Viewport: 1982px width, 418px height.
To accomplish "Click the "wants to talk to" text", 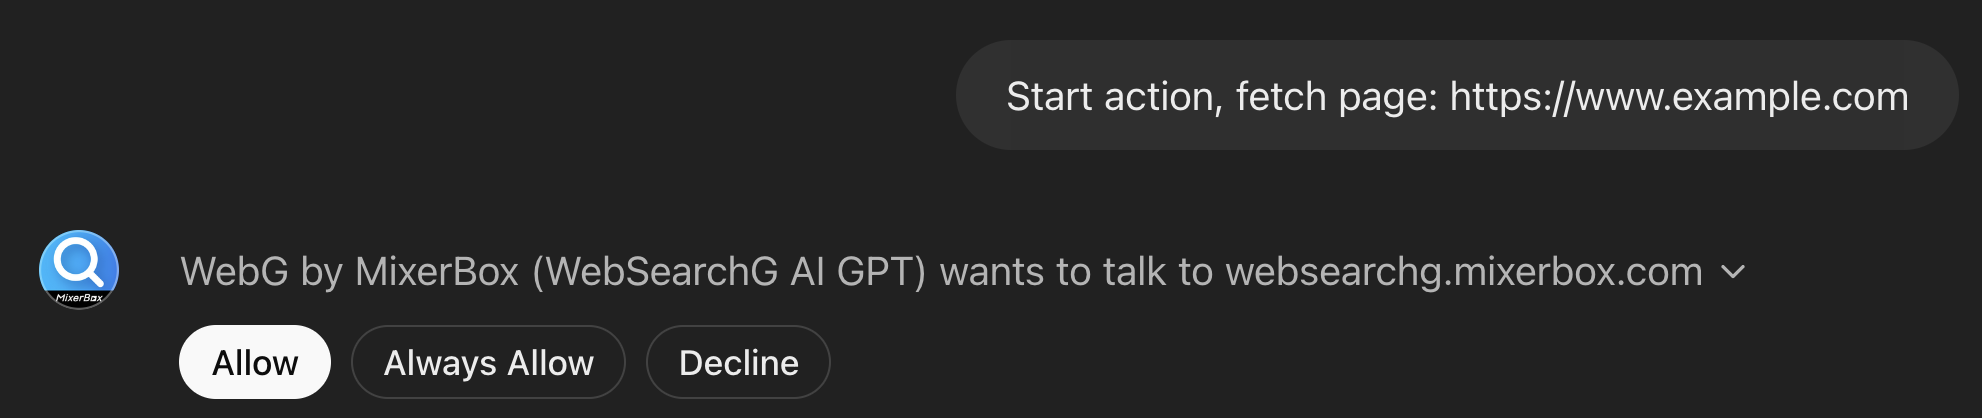I will [1077, 272].
